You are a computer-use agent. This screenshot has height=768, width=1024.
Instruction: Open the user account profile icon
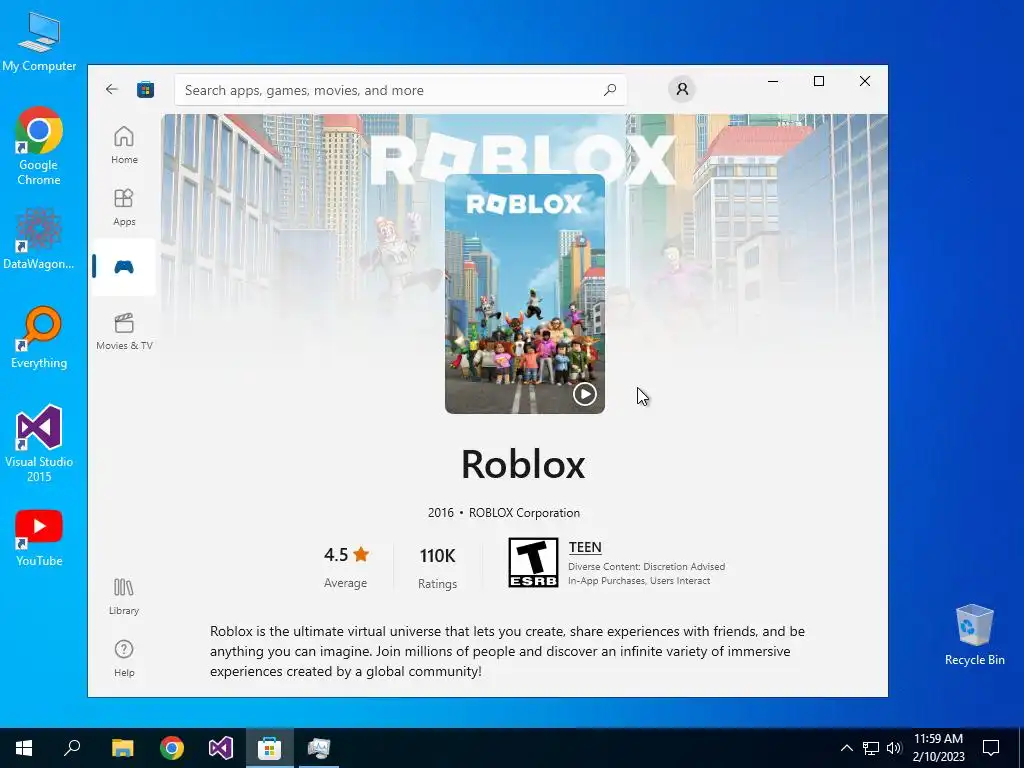682,89
